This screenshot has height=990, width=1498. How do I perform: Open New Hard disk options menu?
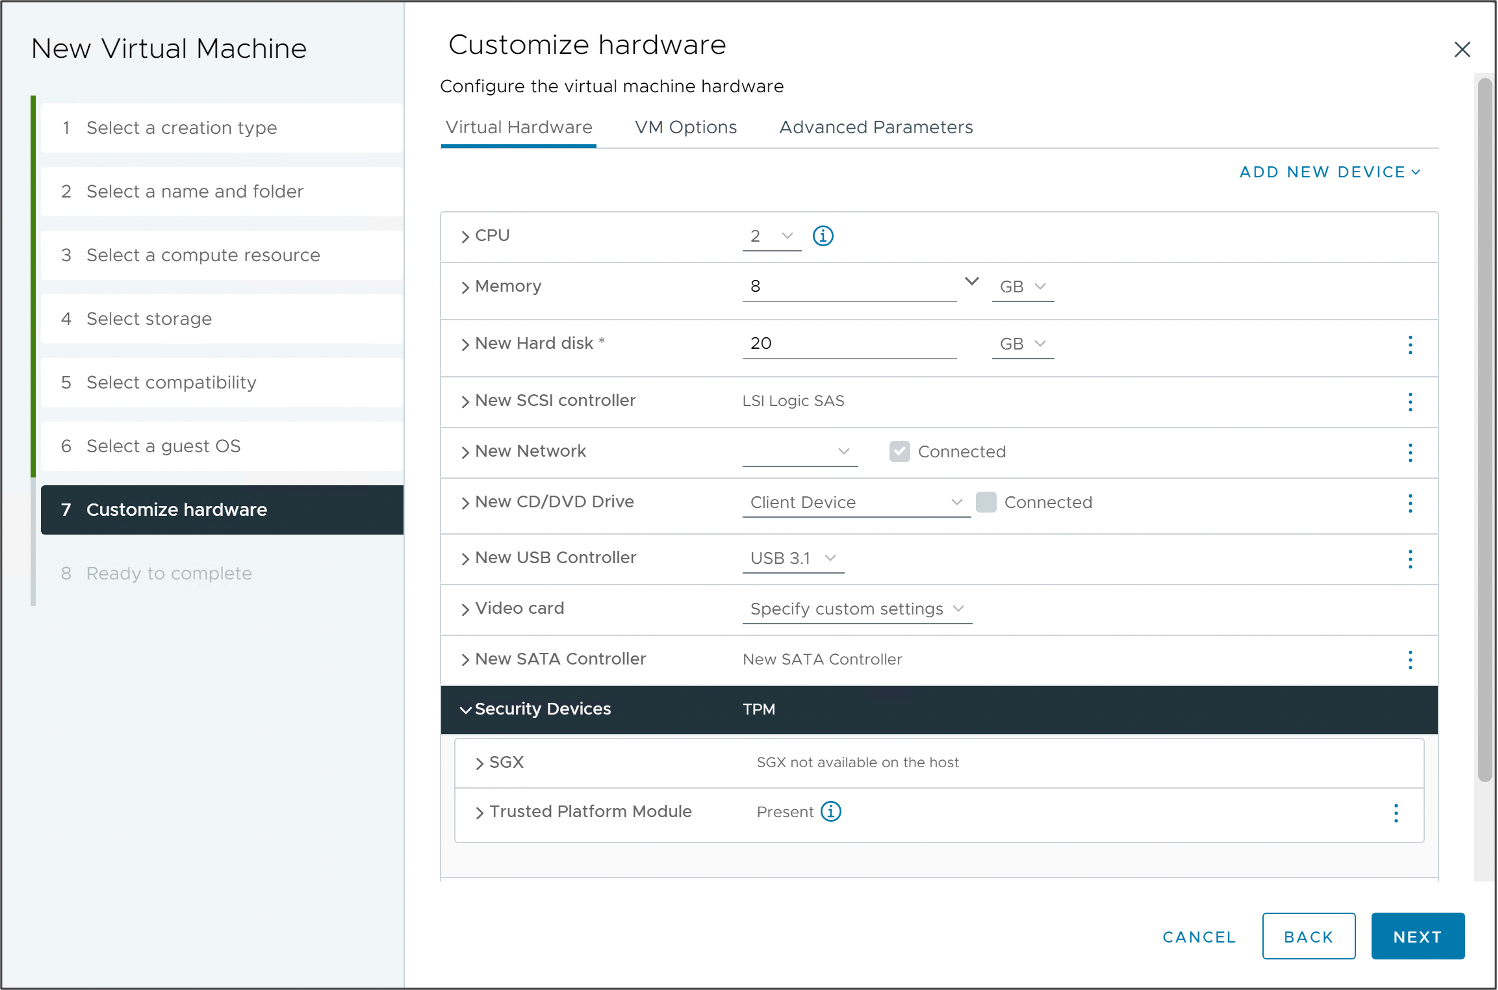pyautogui.click(x=1410, y=345)
